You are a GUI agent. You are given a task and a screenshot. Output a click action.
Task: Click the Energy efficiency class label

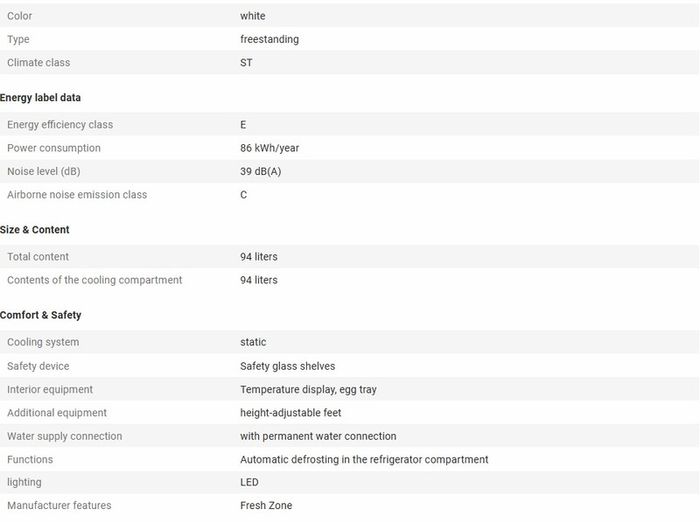point(60,125)
